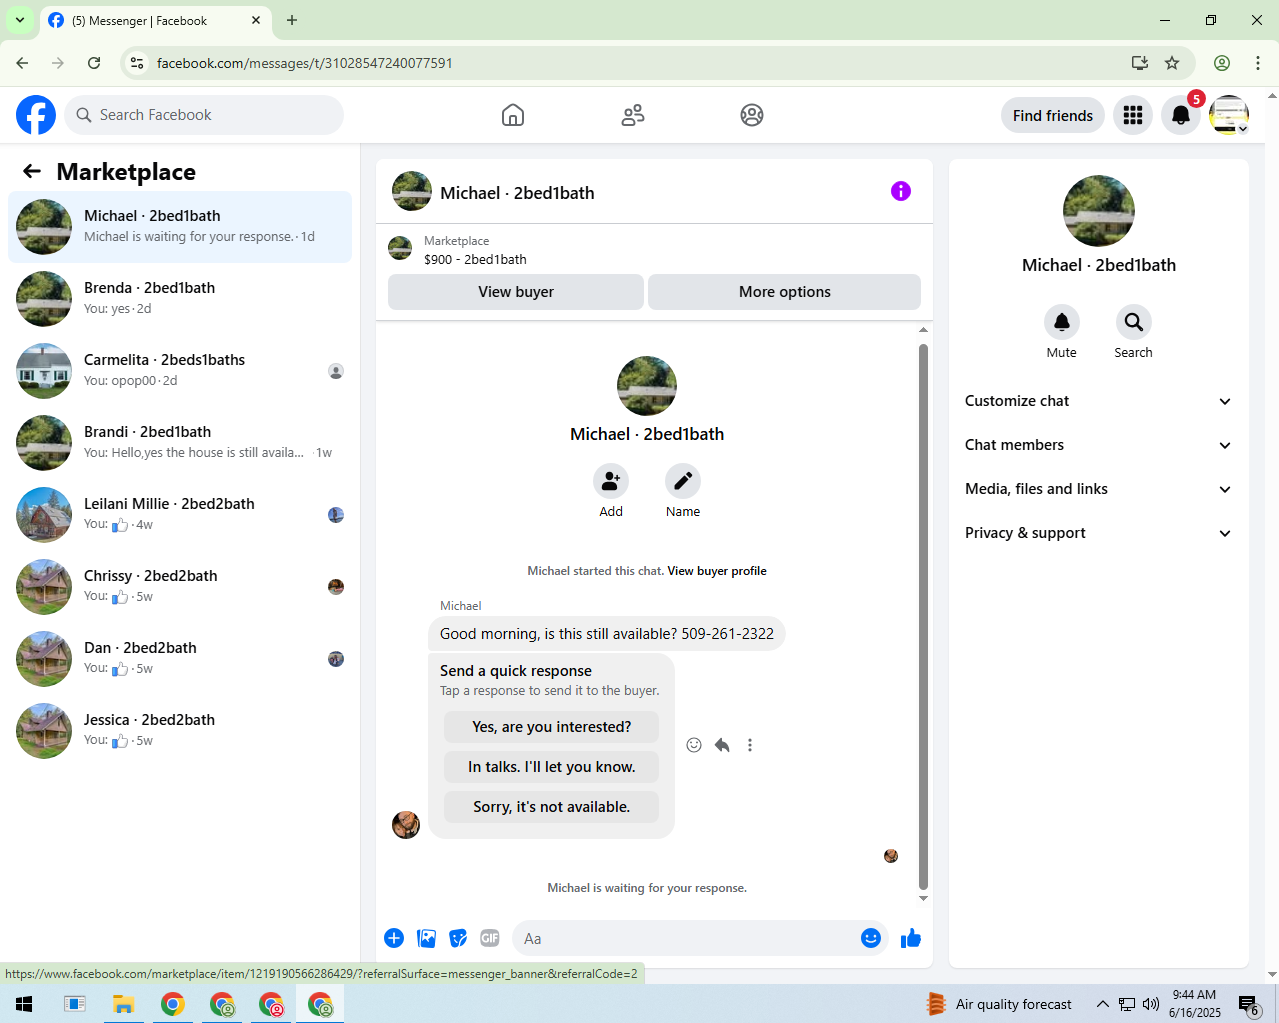Click the browser address bar URL

[x=305, y=63]
